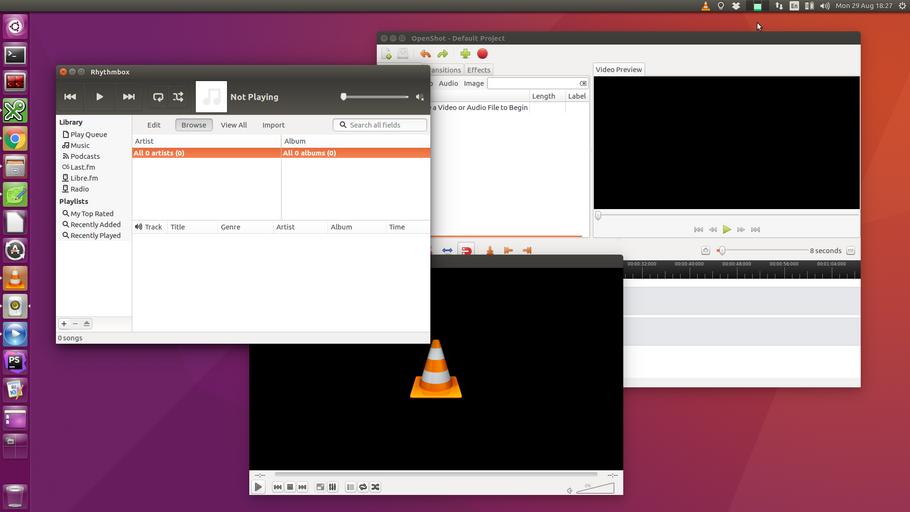
Task: Enable the snapping magnet in OpenShot timeline
Action: (x=466, y=250)
